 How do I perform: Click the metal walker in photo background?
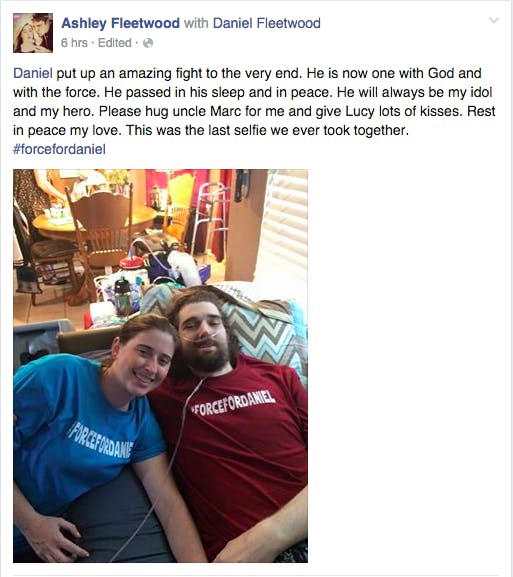click(x=211, y=215)
